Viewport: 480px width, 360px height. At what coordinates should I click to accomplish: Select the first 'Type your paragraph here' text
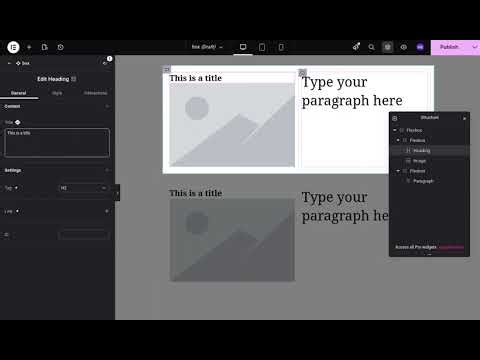coord(352,91)
